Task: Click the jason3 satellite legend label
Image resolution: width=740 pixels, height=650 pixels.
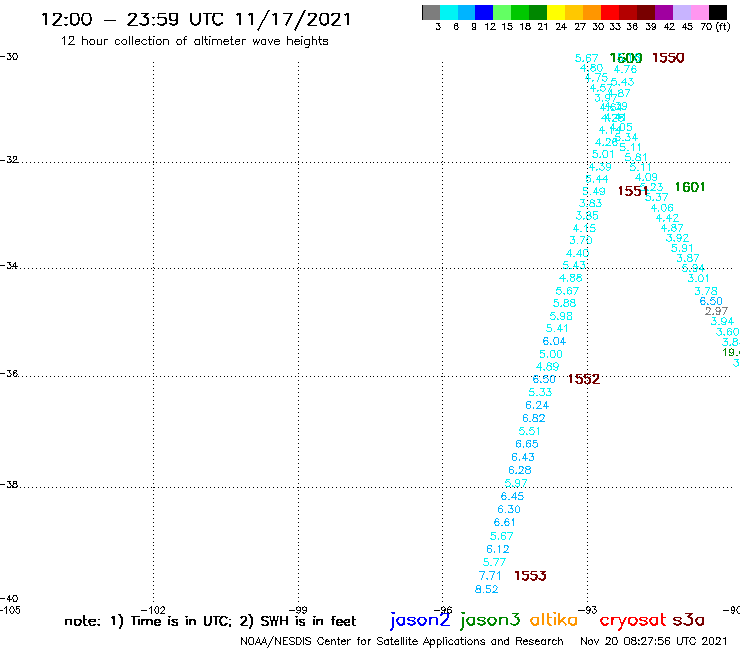Action: point(490,620)
